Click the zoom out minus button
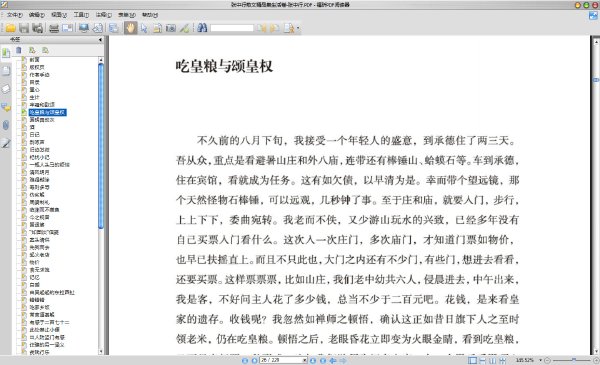Screen dimensions: 600x365 point(547,360)
